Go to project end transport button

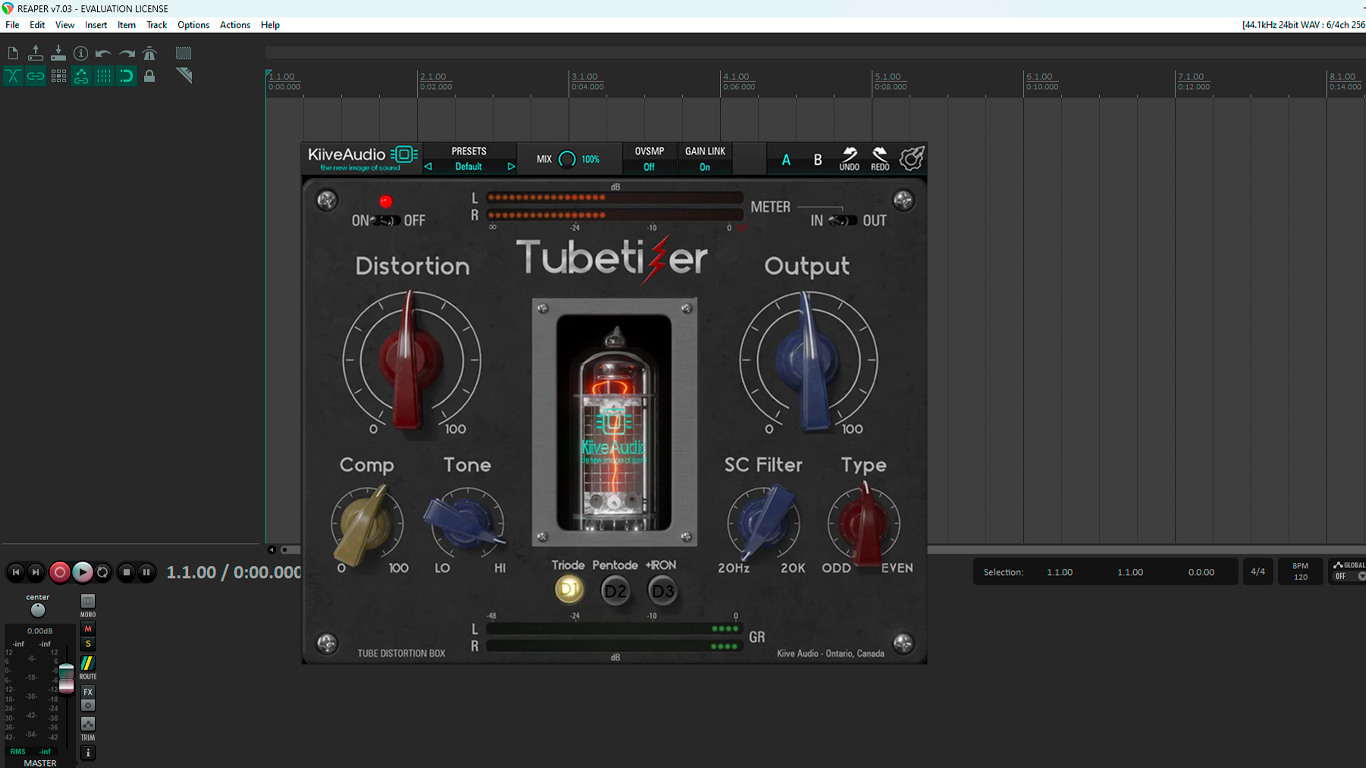click(36, 572)
